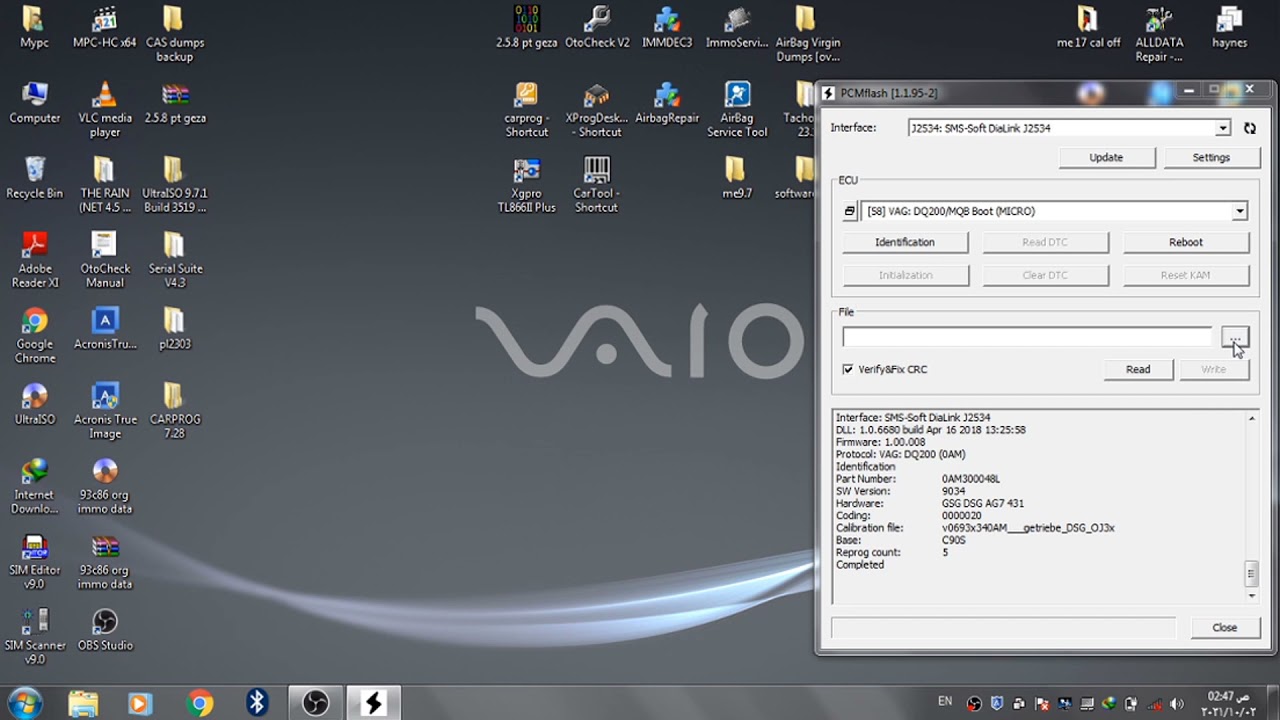Open IMMDEC3 desktop icon

click(667, 27)
